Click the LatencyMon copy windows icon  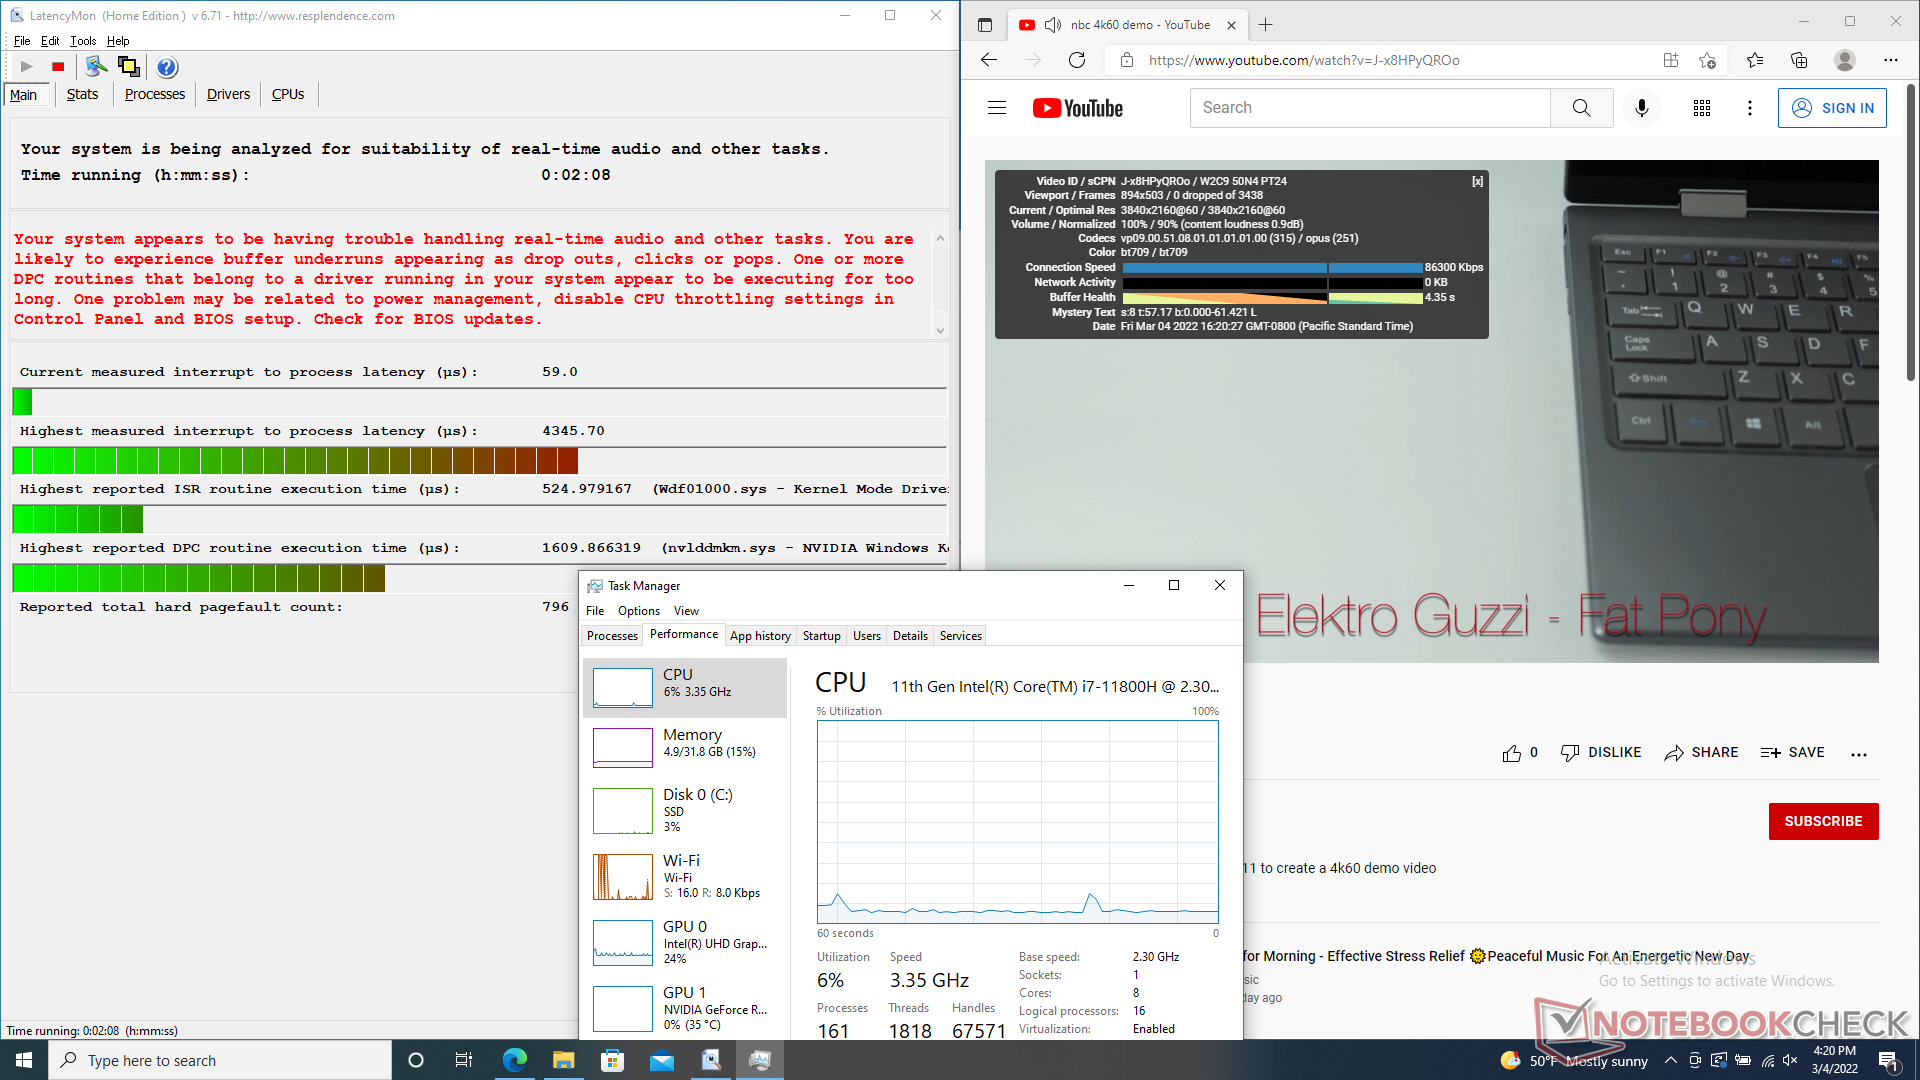(x=128, y=67)
